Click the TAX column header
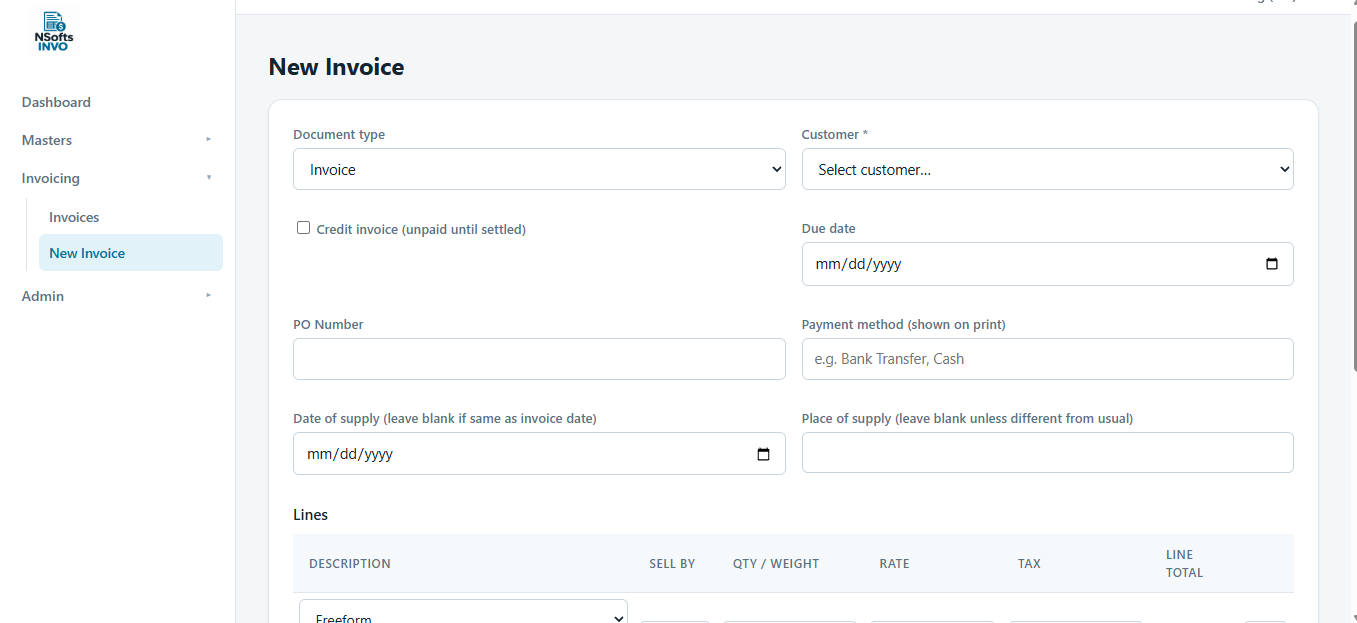The width and height of the screenshot is (1357, 623). point(1029,564)
